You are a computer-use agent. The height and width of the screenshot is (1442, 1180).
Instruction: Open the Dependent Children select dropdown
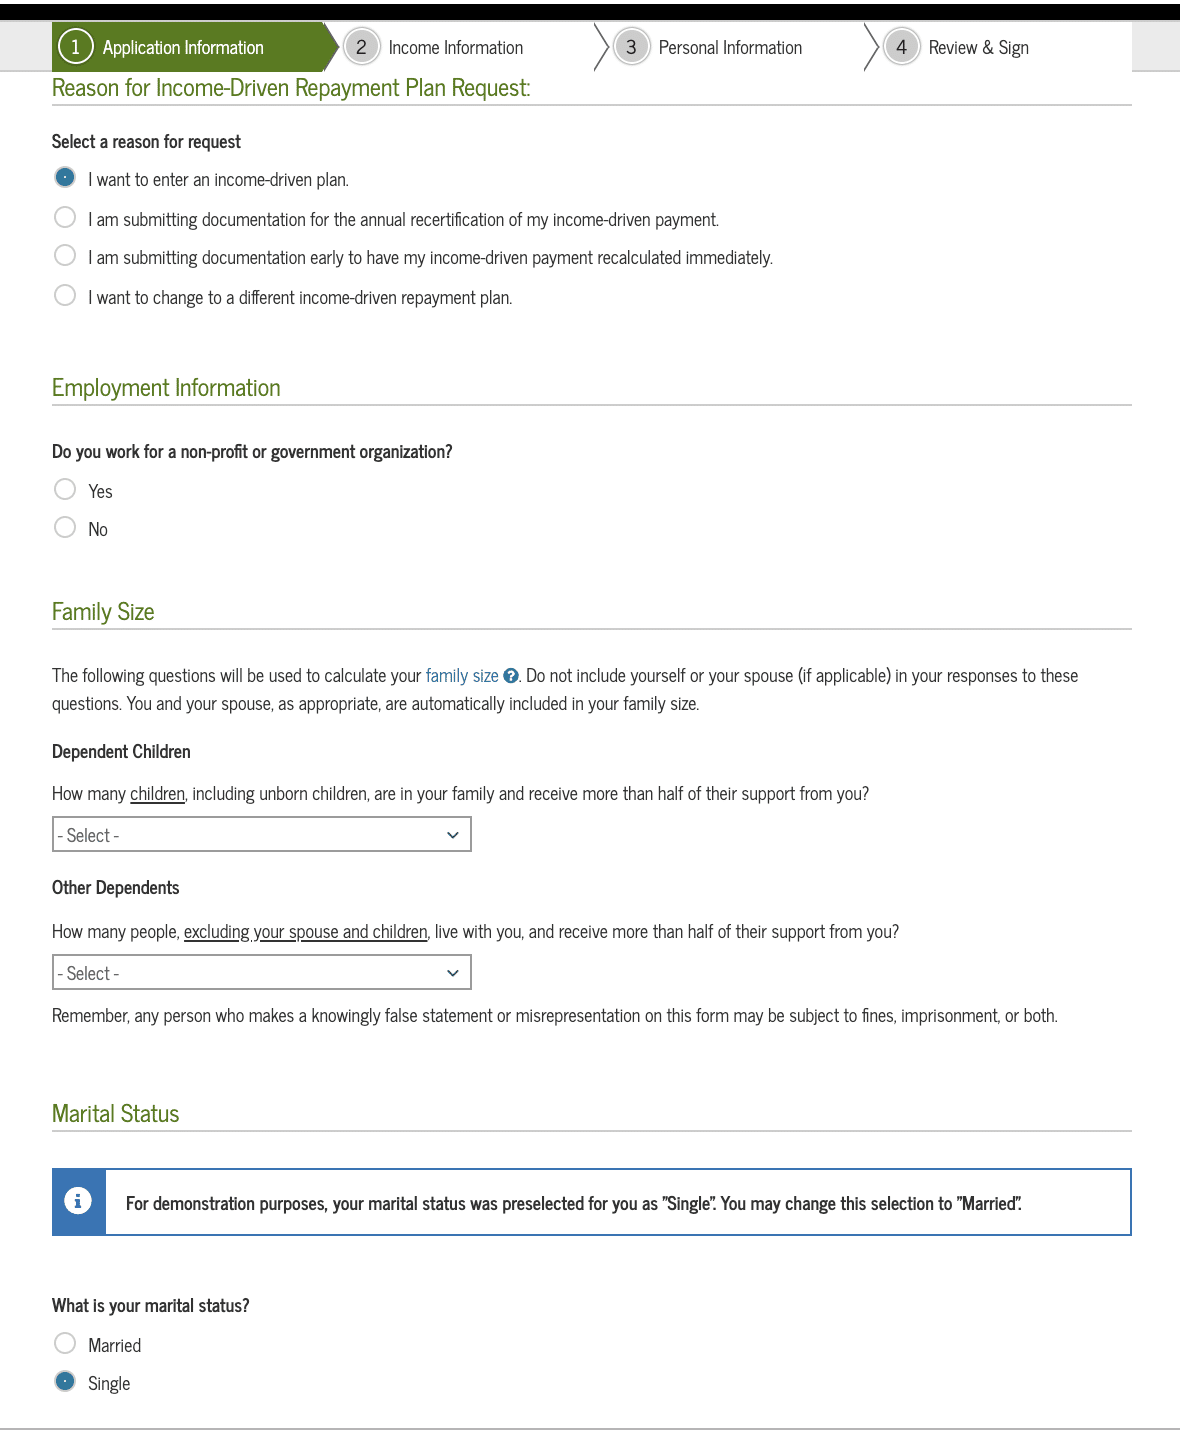[x=260, y=834]
